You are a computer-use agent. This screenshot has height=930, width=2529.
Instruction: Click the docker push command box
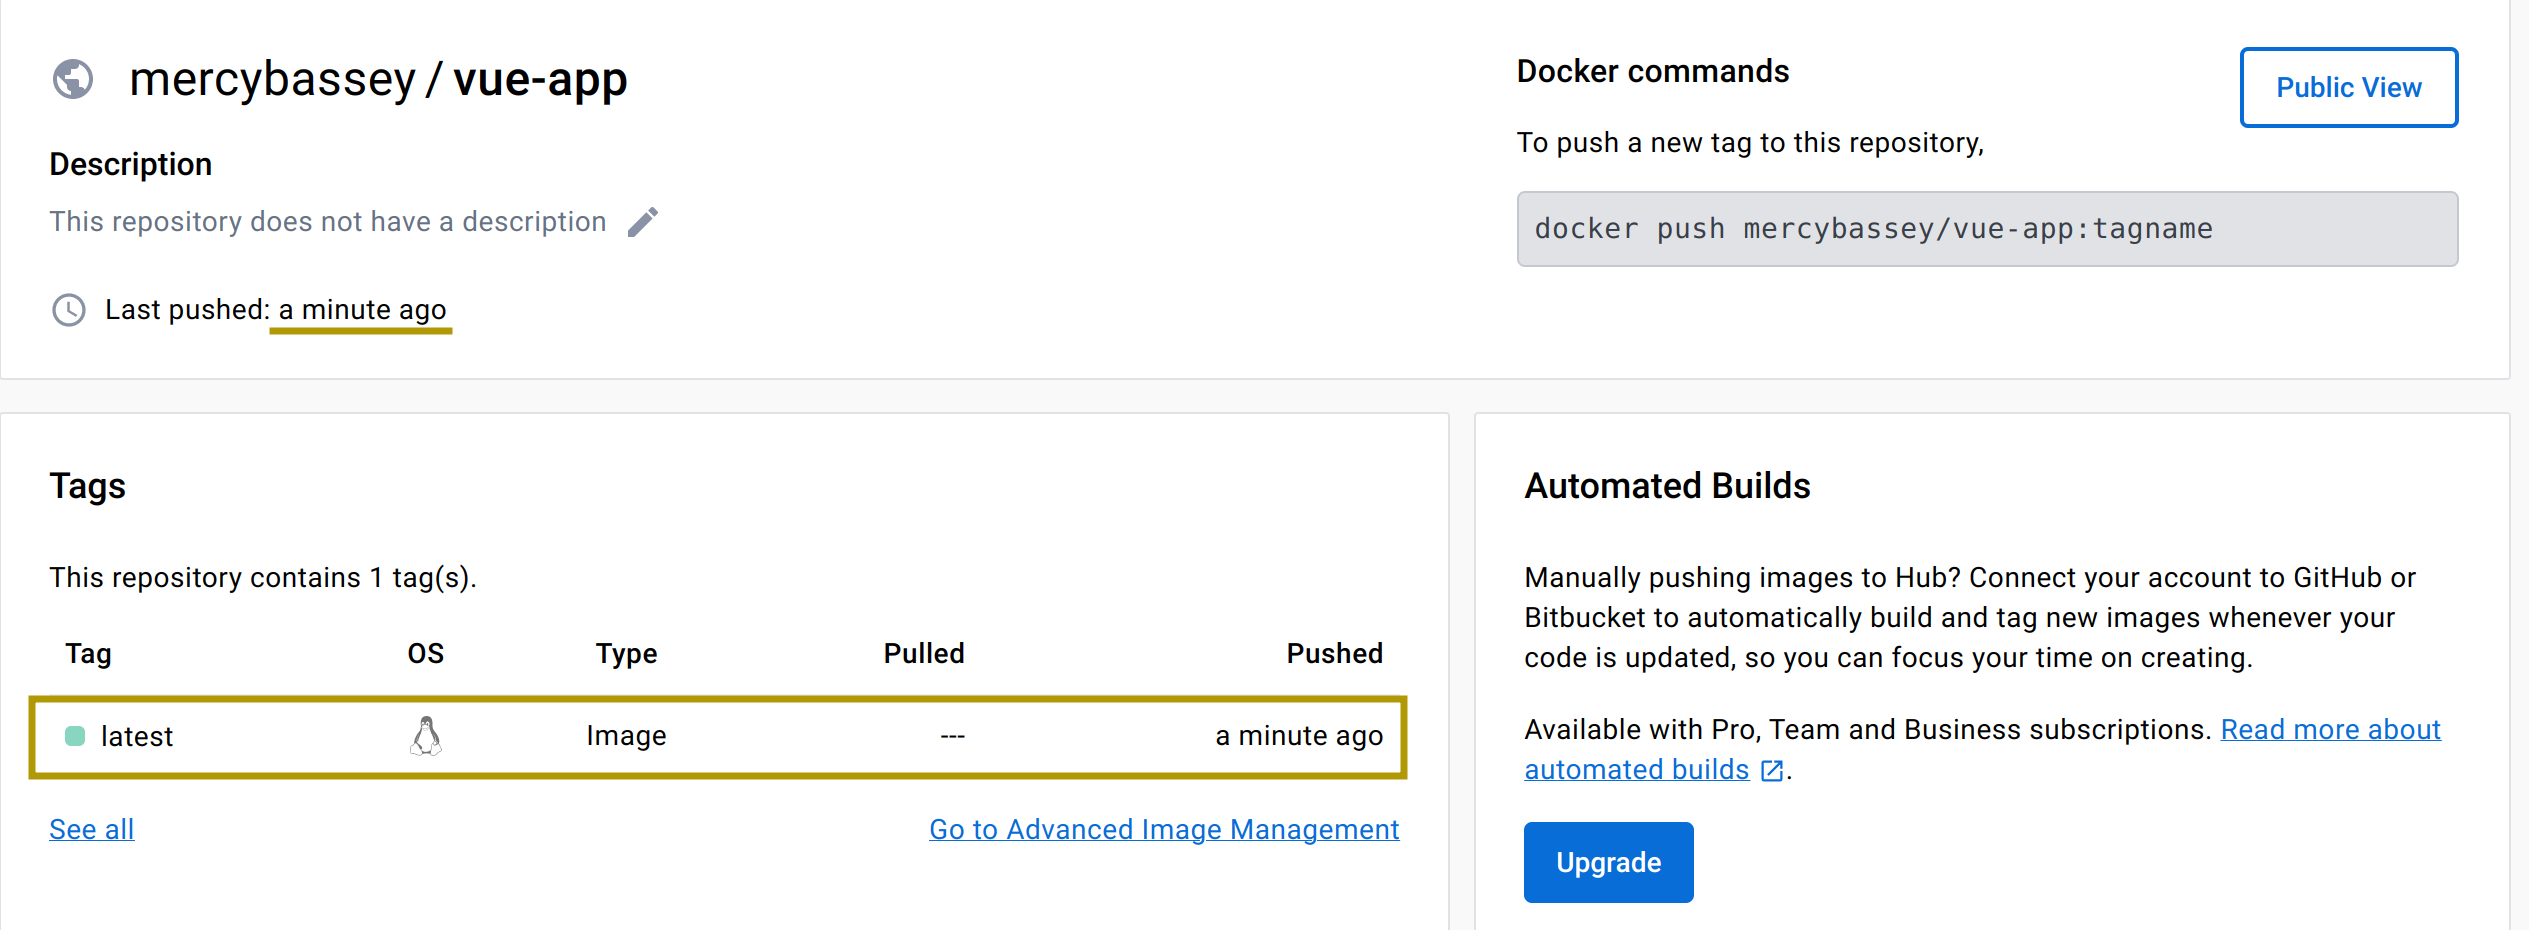click(1987, 229)
